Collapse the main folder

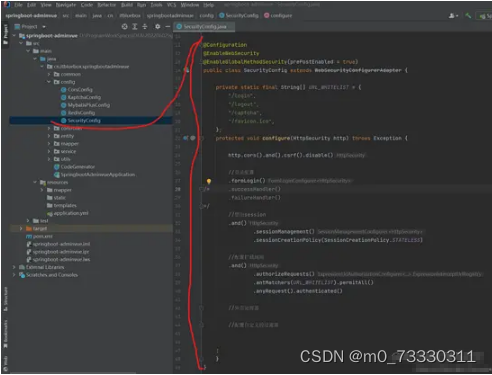tap(28, 51)
